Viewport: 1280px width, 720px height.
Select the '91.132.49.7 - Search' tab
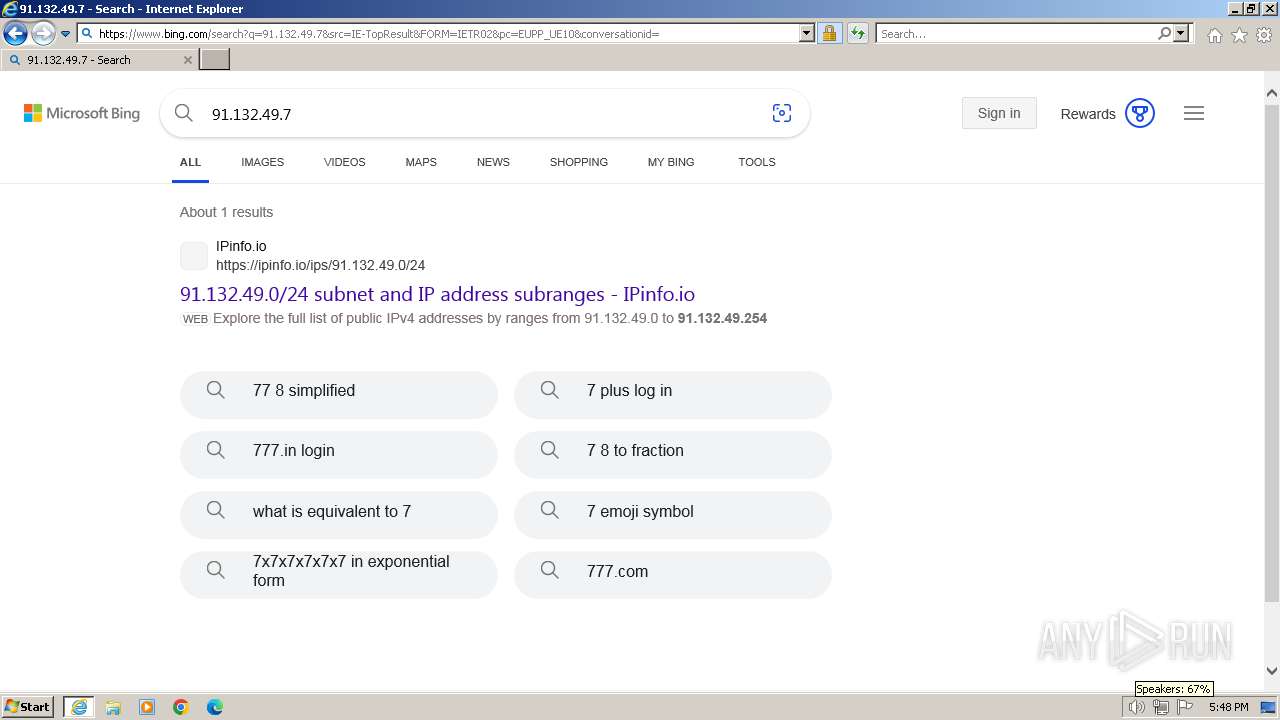[x=99, y=60]
